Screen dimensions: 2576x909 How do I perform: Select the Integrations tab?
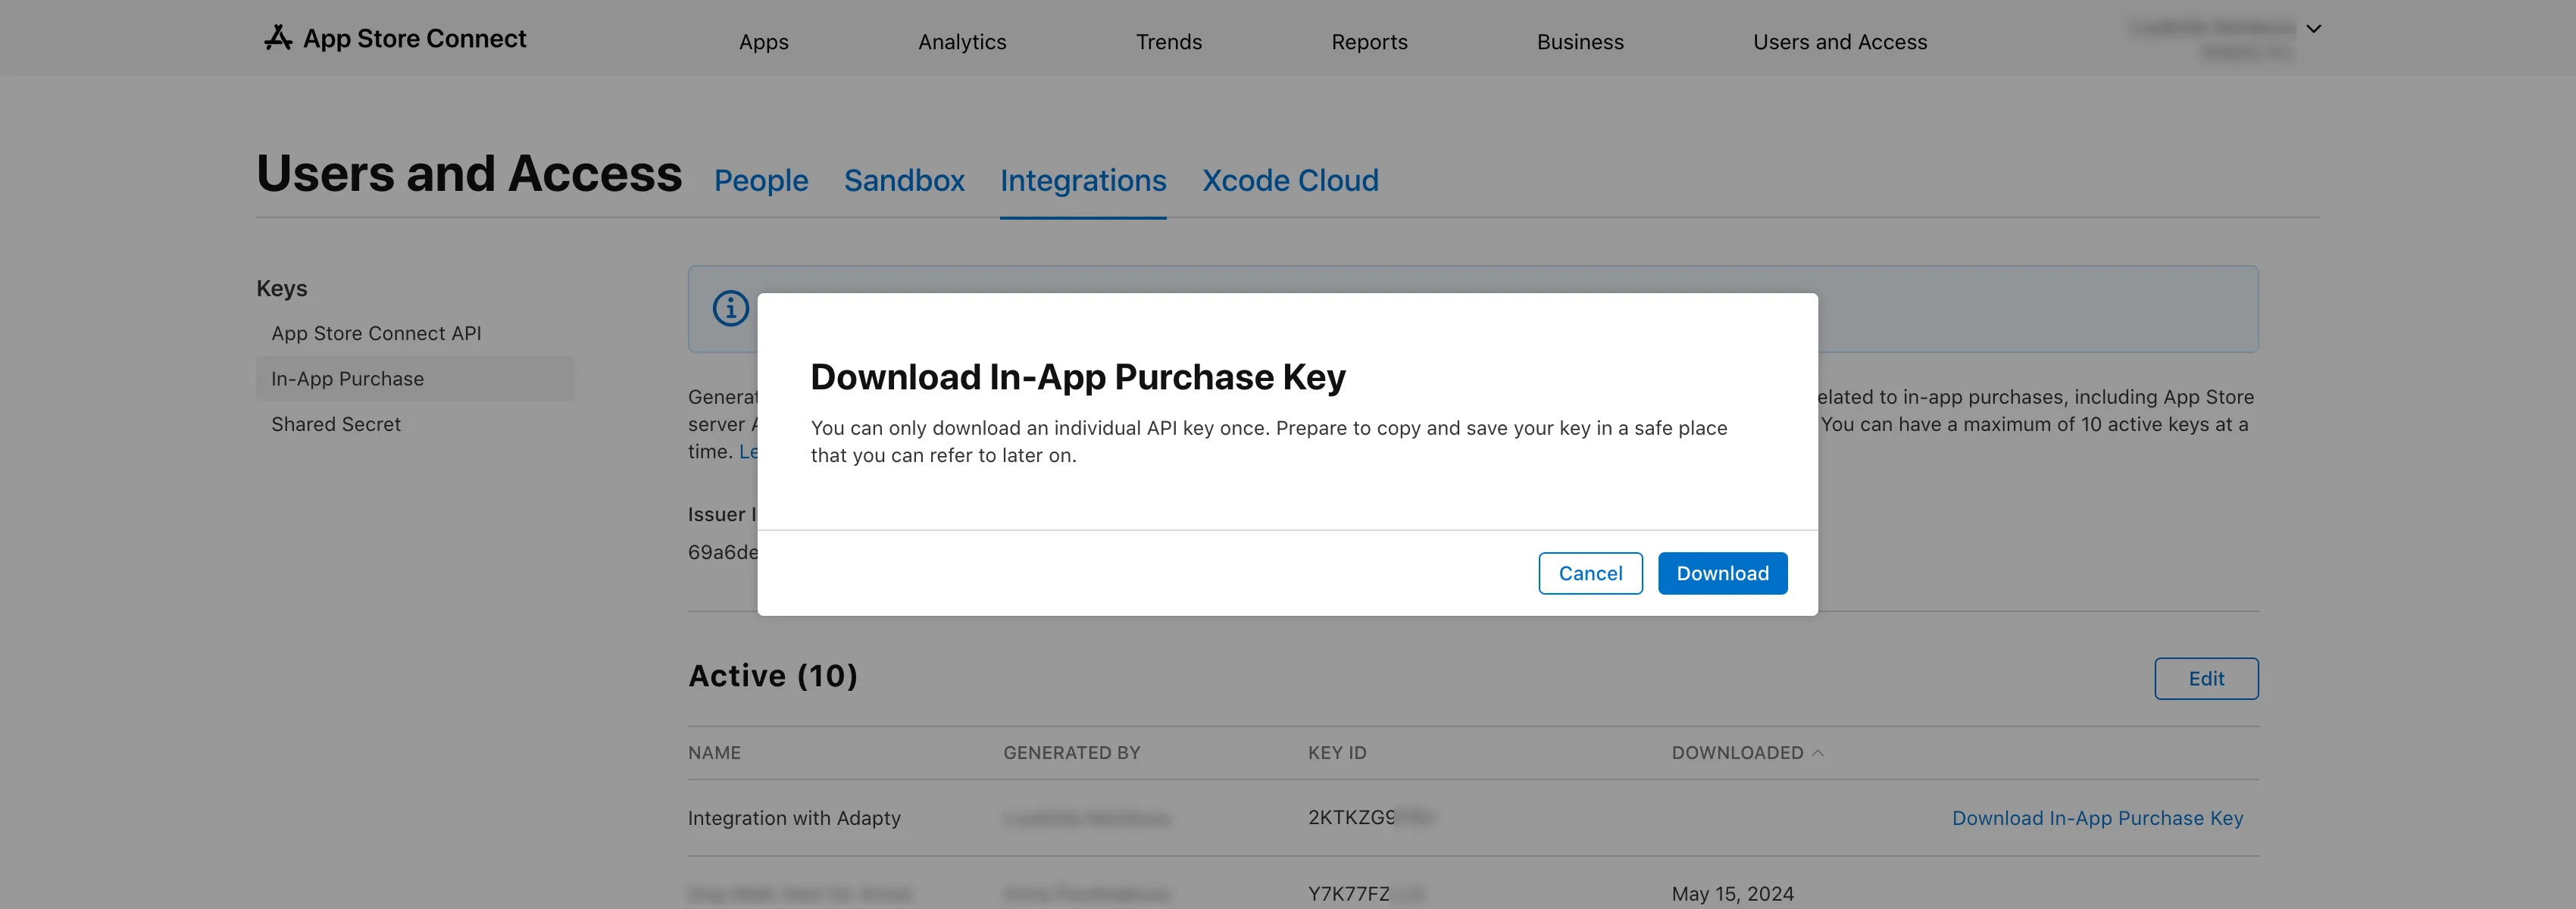click(1083, 180)
